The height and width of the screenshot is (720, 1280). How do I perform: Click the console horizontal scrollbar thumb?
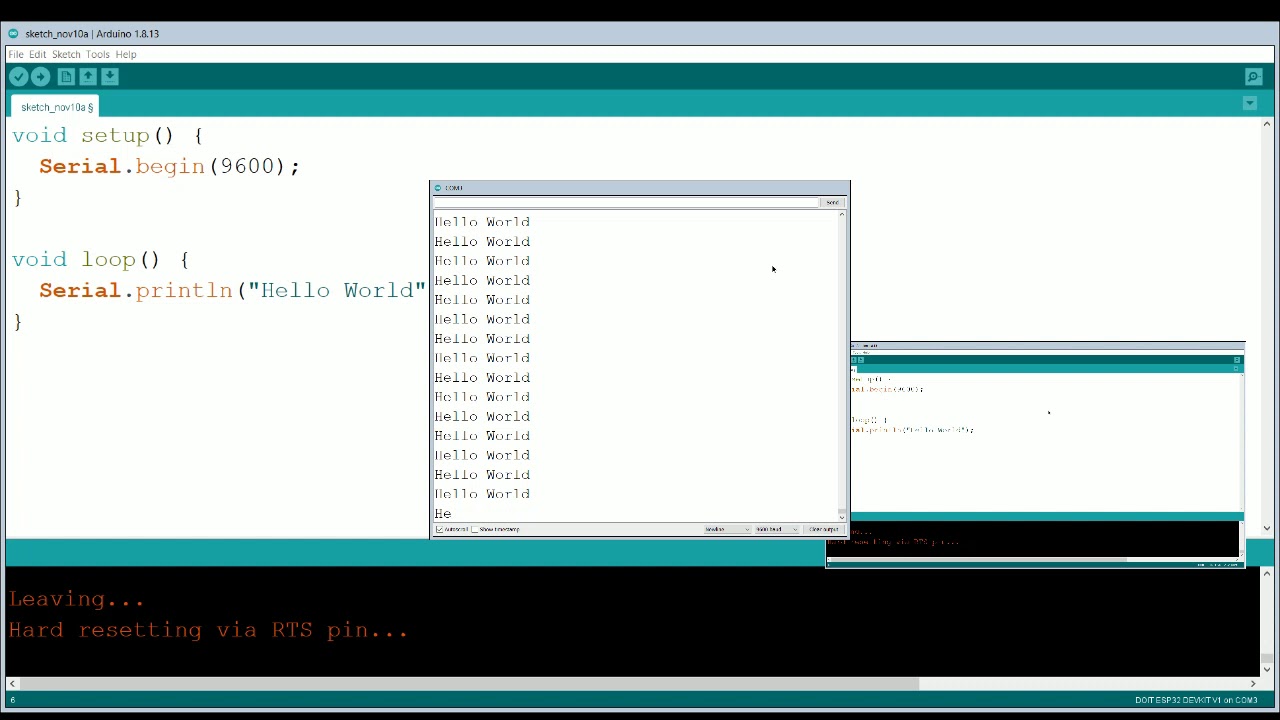point(468,684)
